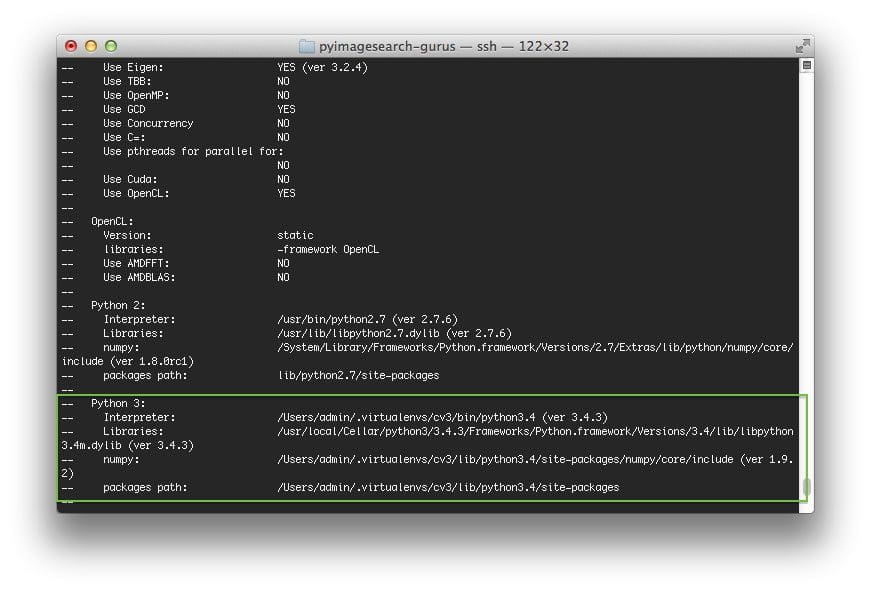Click the 'OpenCL:' section header
The width and height of the screenshot is (871, 592).
click(112, 222)
